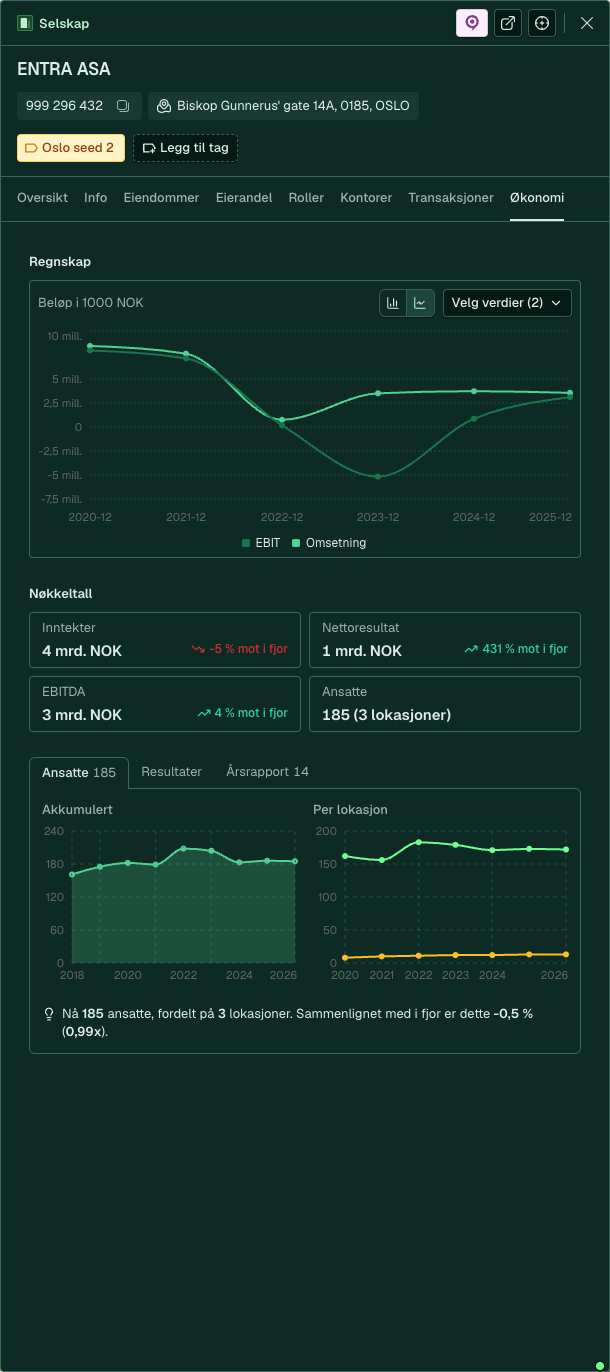This screenshot has height=1372, width=610.
Task: Open address Biskop Gunnerus' gate 14A
Action: (283, 106)
